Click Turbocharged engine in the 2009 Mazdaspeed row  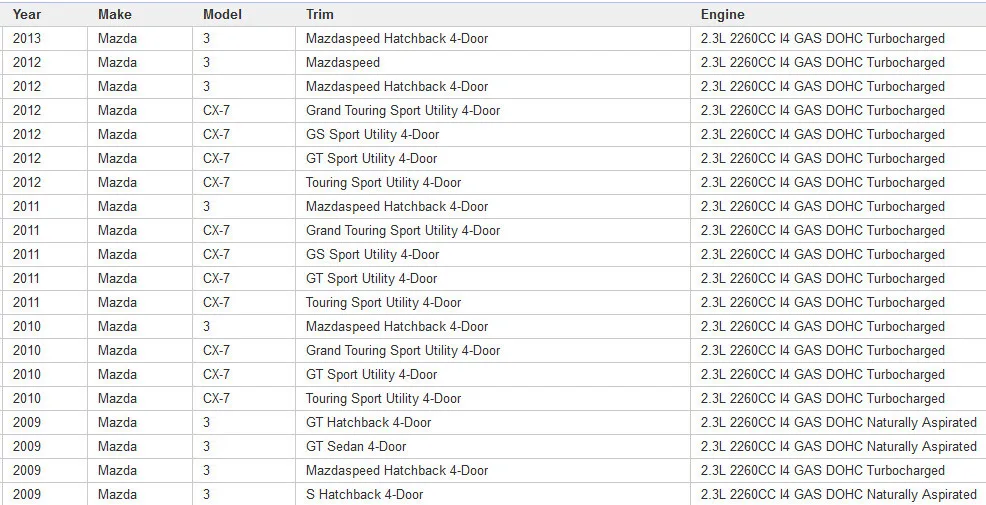(838, 470)
